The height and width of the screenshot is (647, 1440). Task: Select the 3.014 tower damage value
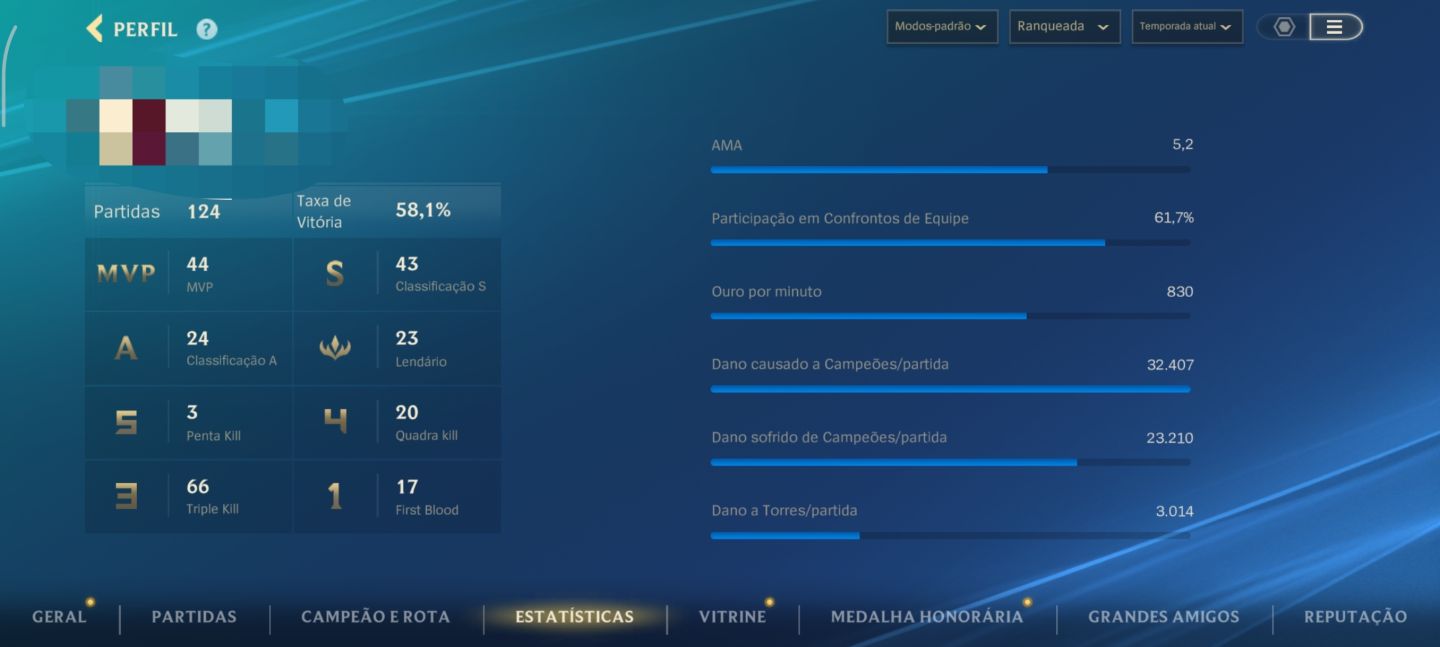1175,510
